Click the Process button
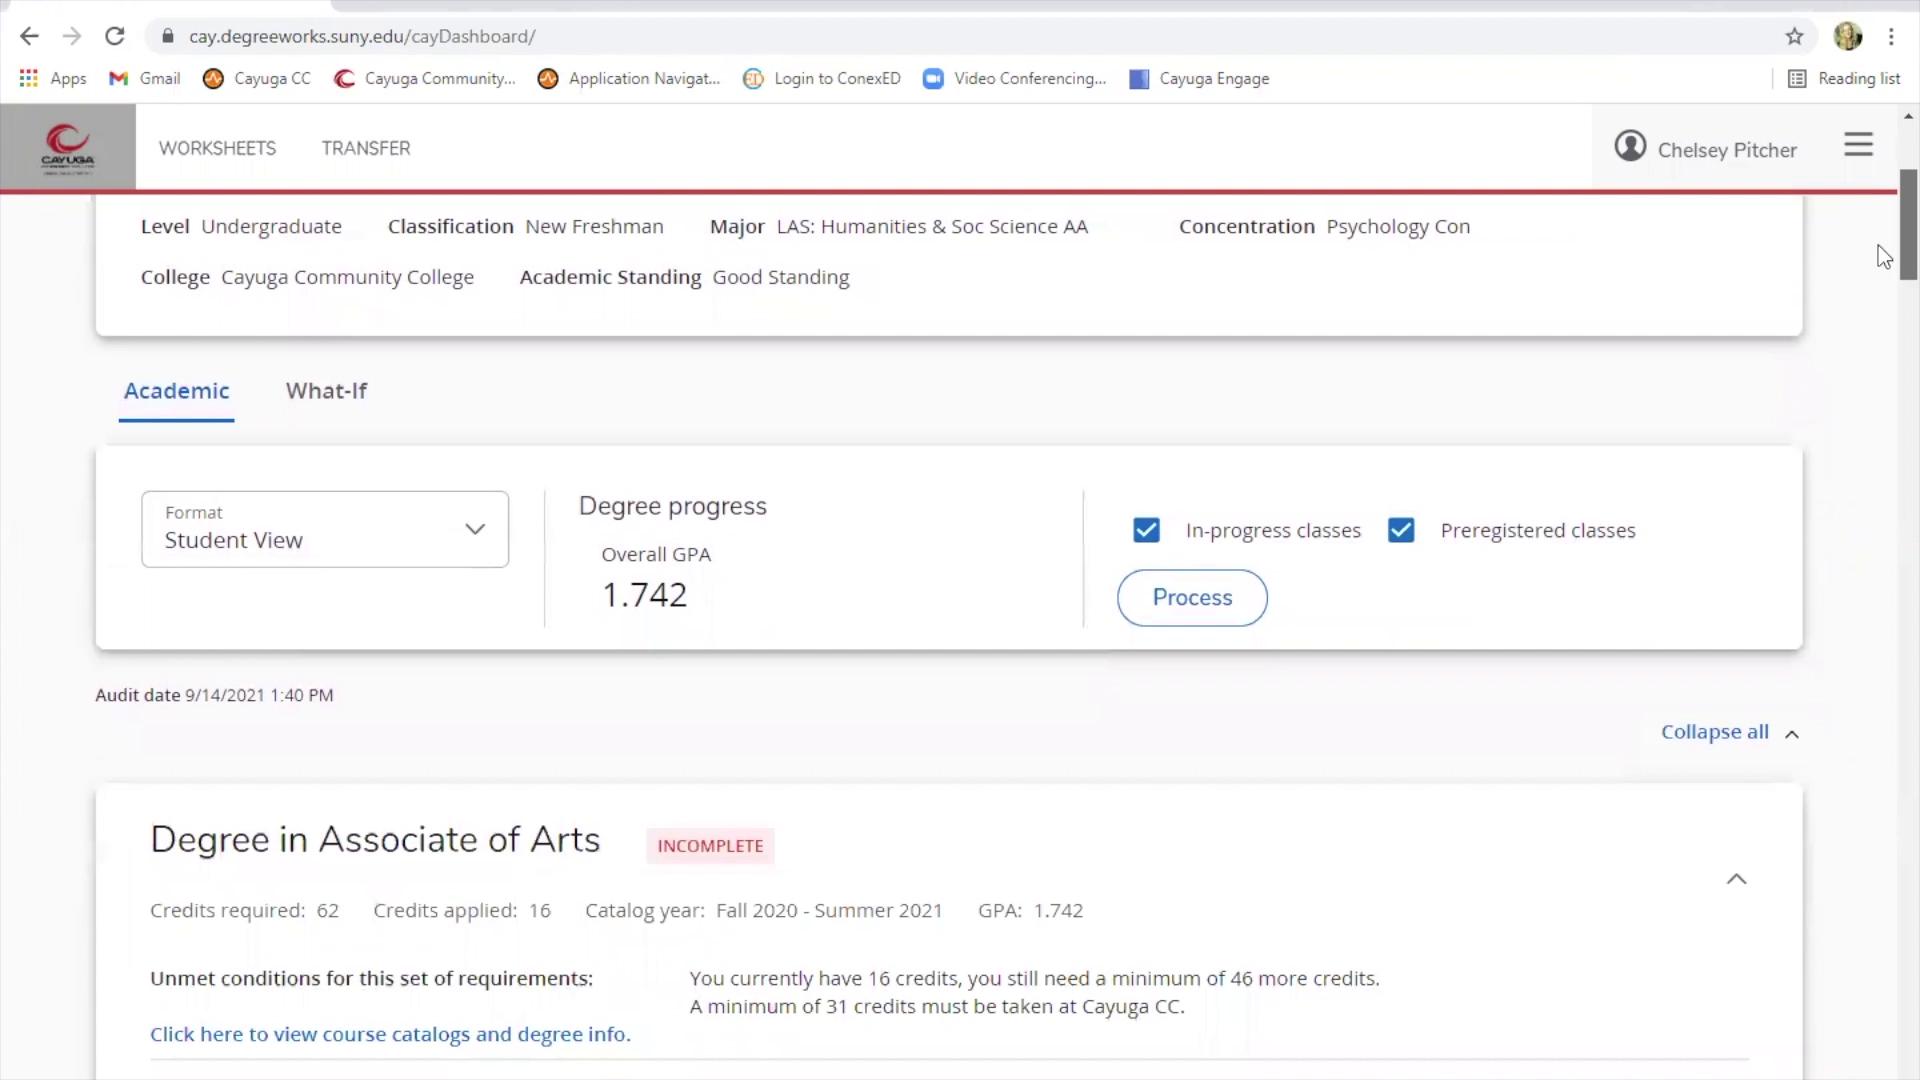The height and width of the screenshot is (1080, 1920). coord(1191,597)
